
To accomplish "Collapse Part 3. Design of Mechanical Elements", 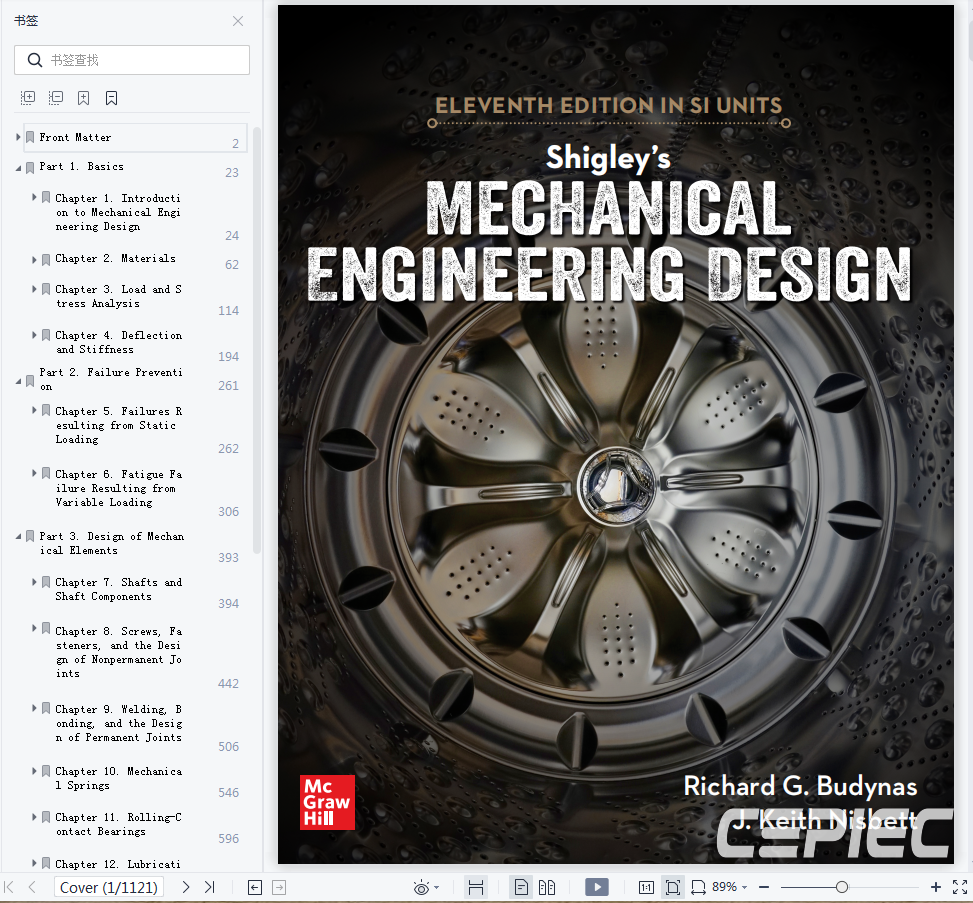I will click(x=18, y=536).
